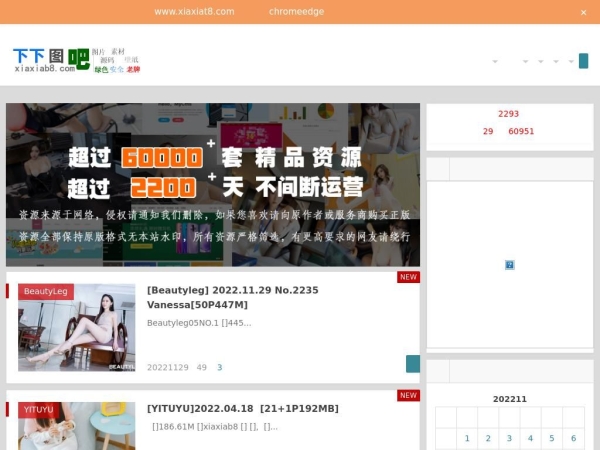Select day 6 in the calendar
This screenshot has width=600, height=450.
573,438
